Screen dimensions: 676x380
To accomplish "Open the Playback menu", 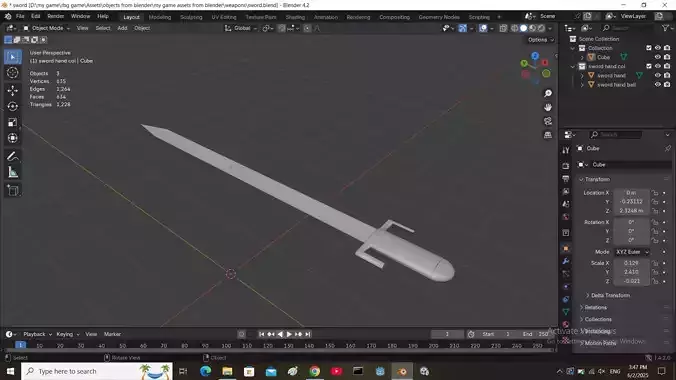I will [37, 334].
